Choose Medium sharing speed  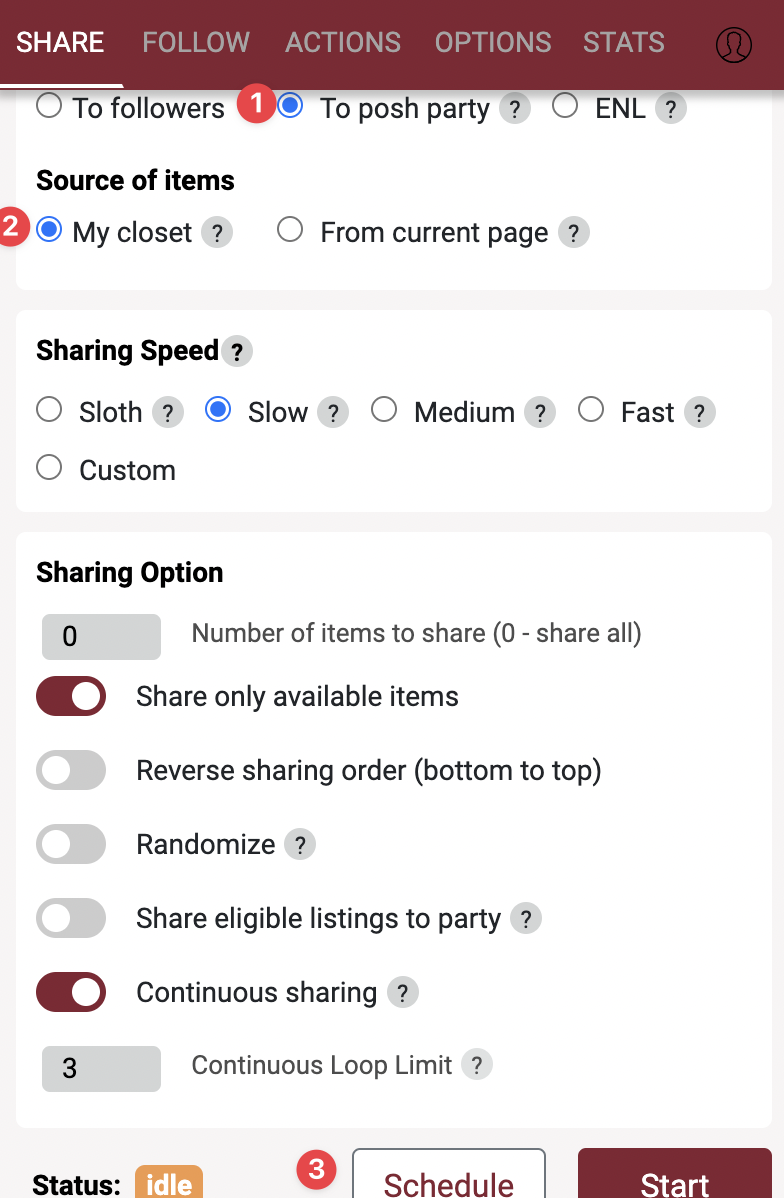384,411
